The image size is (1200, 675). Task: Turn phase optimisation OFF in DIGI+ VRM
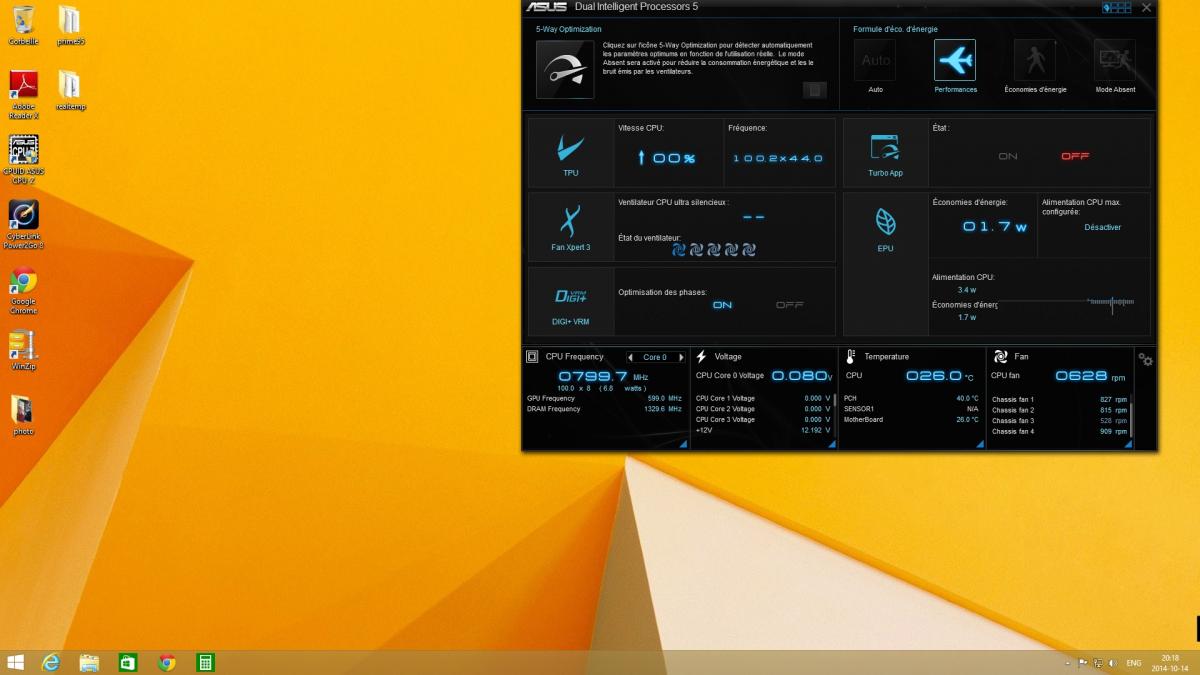click(790, 305)
